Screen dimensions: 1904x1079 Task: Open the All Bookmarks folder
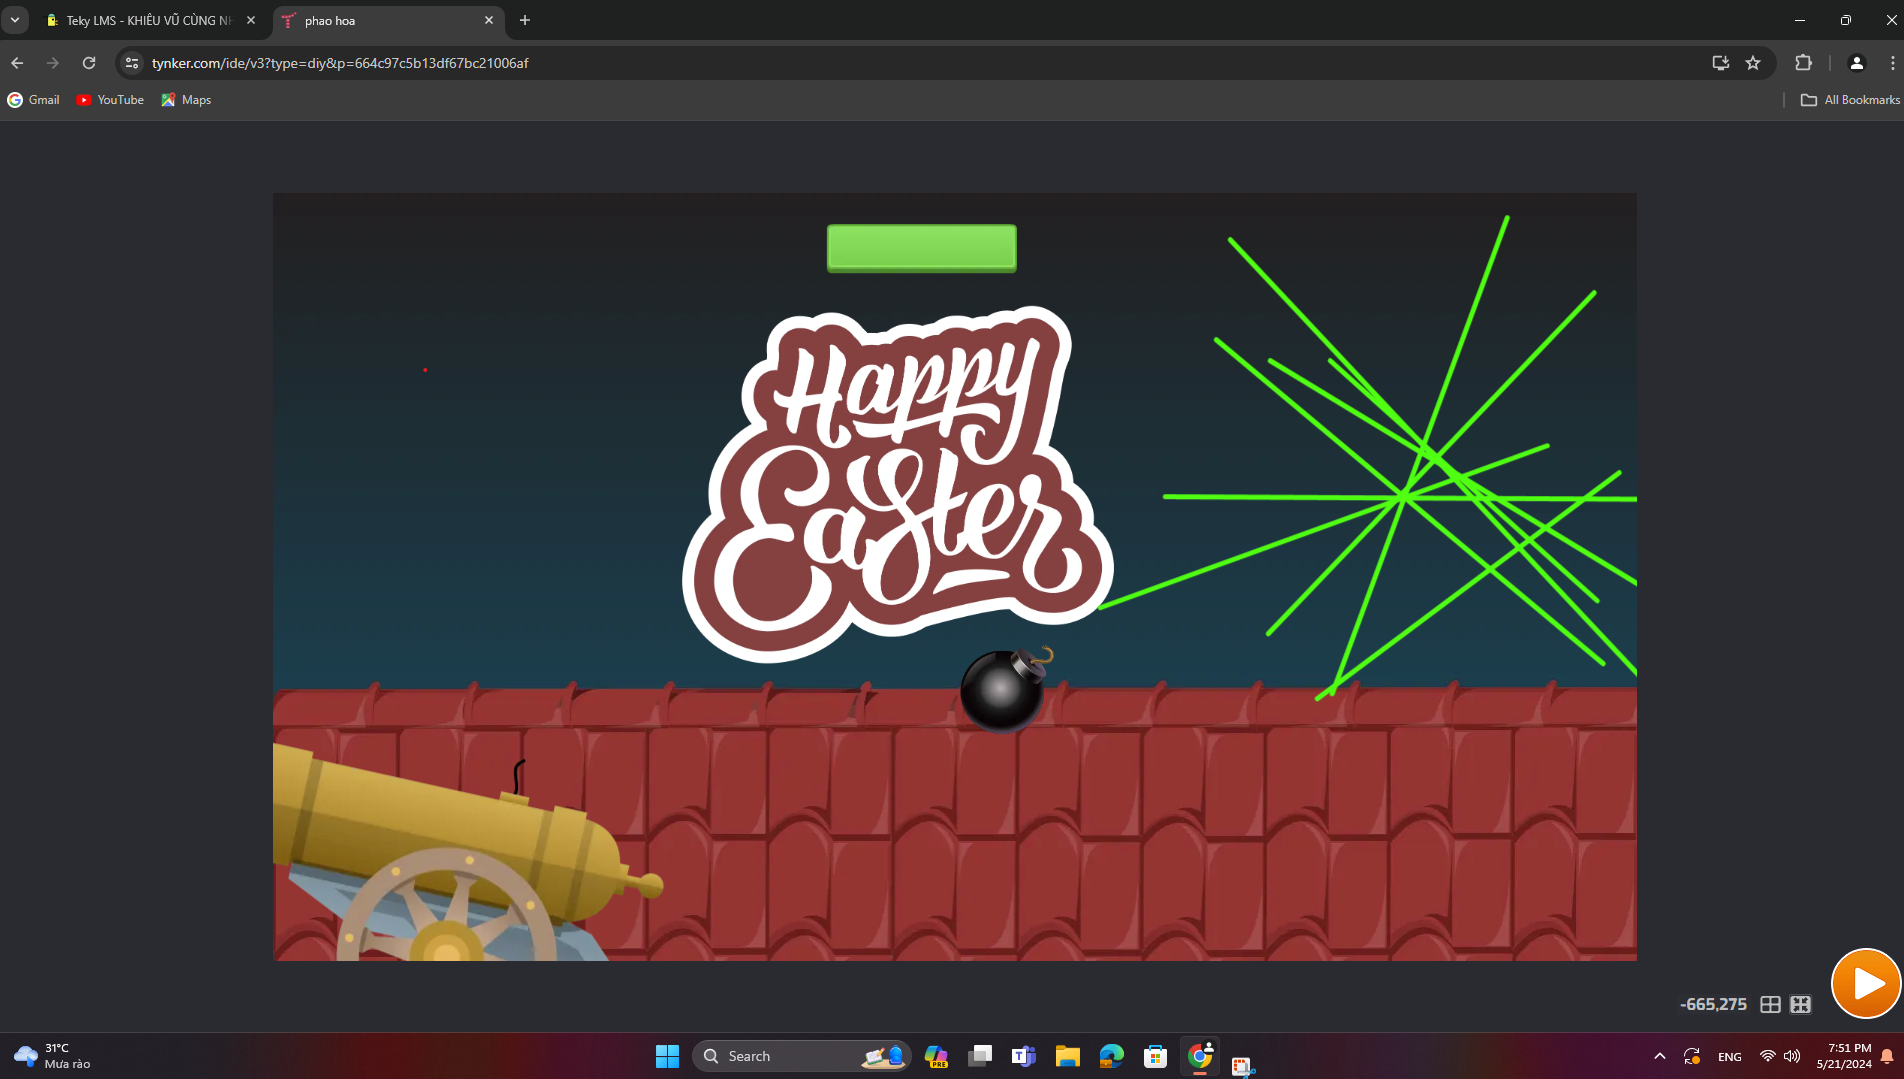[x=1850, y=100]
